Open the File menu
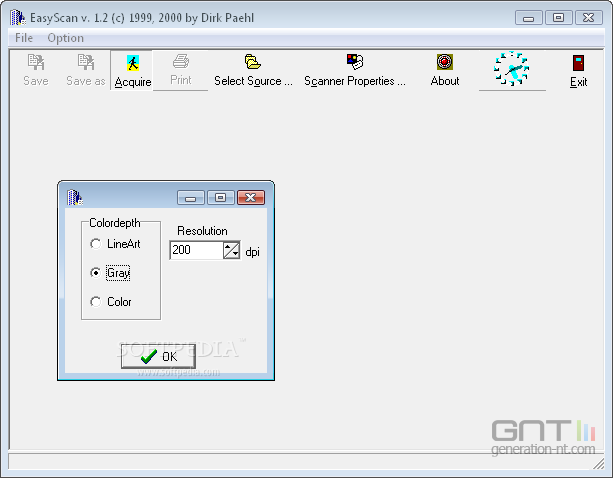 [x=24, y=38]
